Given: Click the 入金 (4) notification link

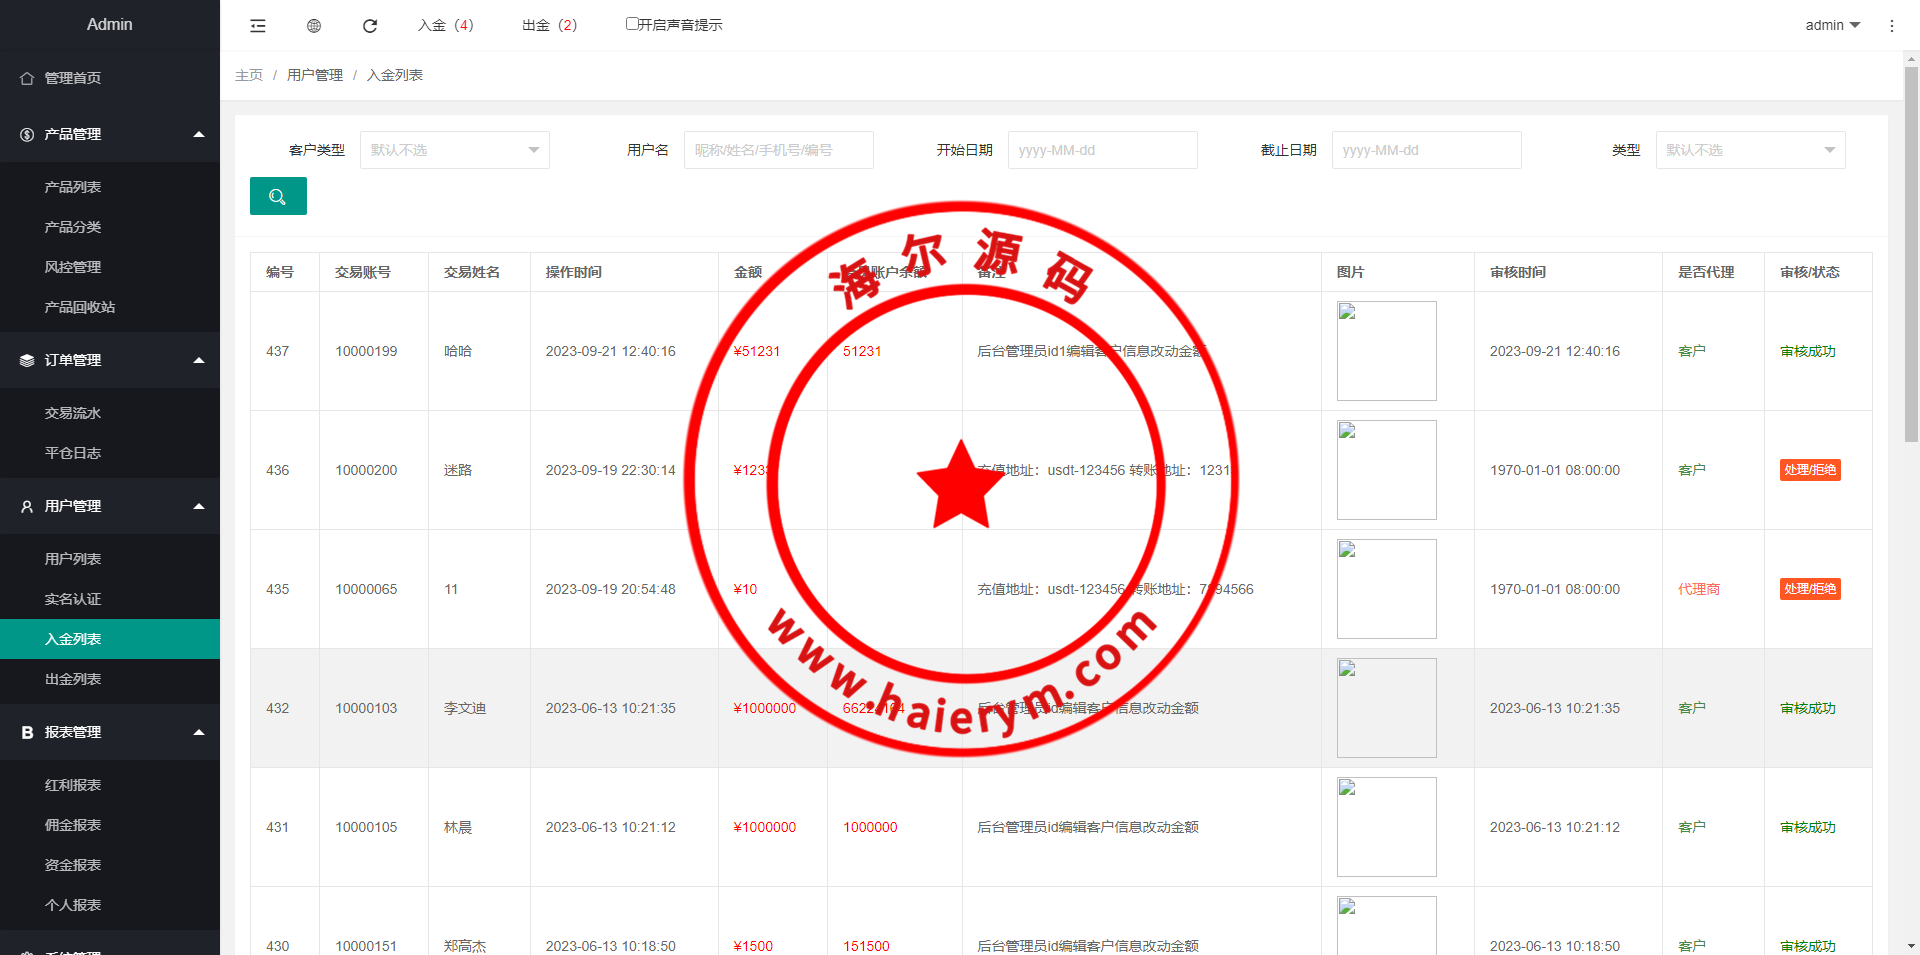Looking at the screenshot, I should (x=446, y=25).
